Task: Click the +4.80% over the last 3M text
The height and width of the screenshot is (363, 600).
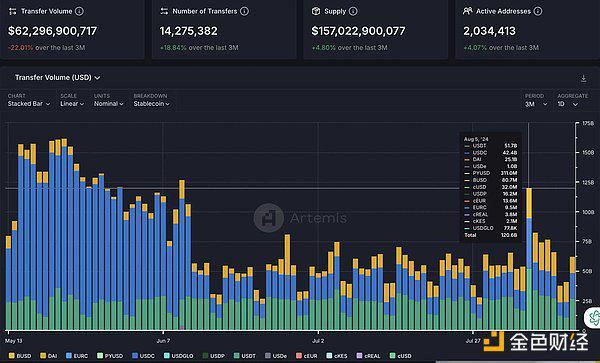Action: coord(349,48)
